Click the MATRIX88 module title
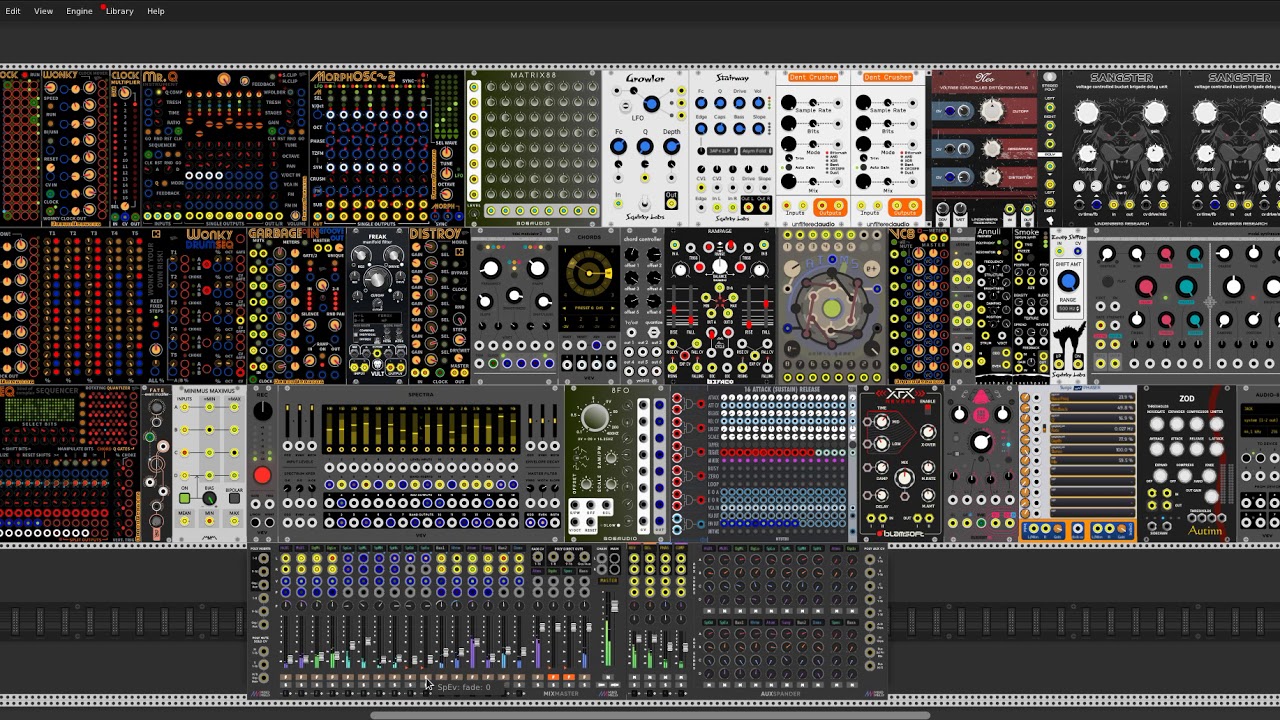The width and height of the screenshot is (1280, 720). click(x=535, y=76)
